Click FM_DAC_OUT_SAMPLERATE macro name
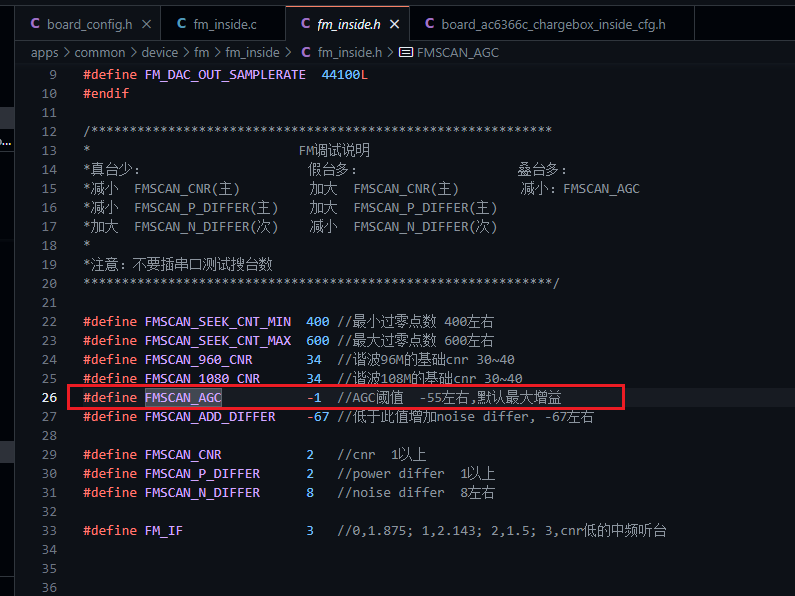795x596 pixels. tap(225, 75)
